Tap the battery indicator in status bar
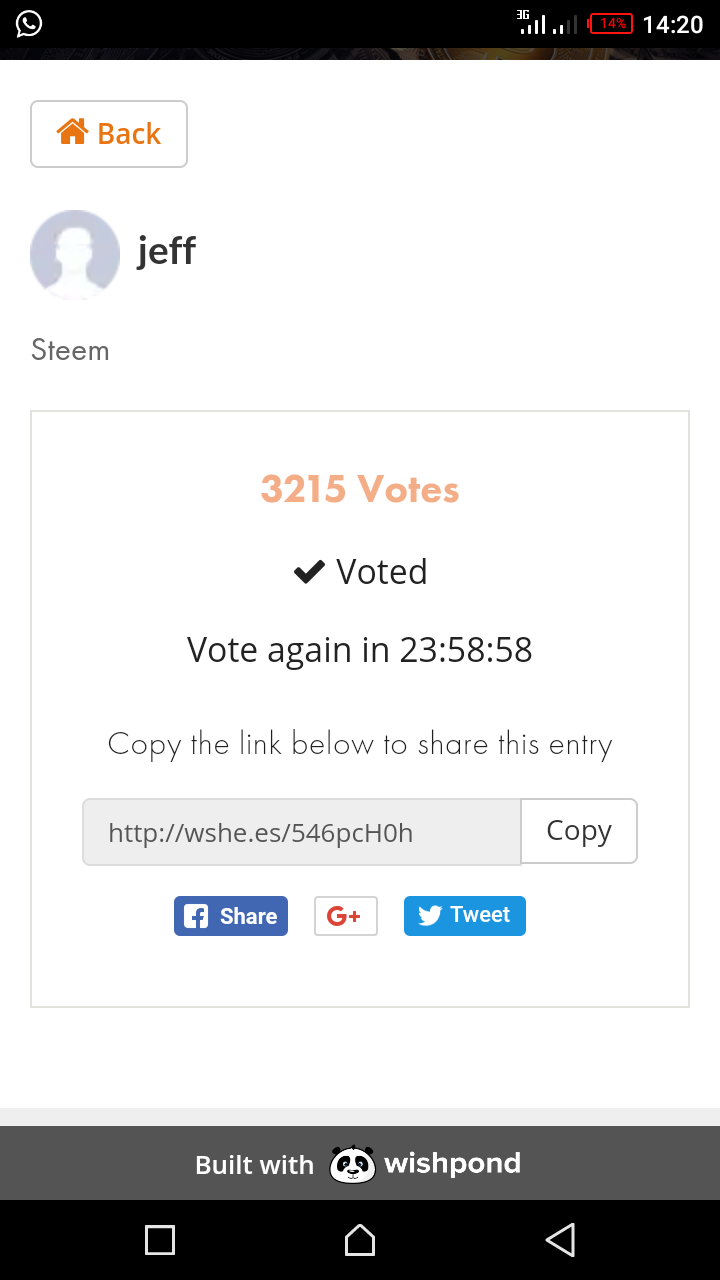 pos(612,24)
